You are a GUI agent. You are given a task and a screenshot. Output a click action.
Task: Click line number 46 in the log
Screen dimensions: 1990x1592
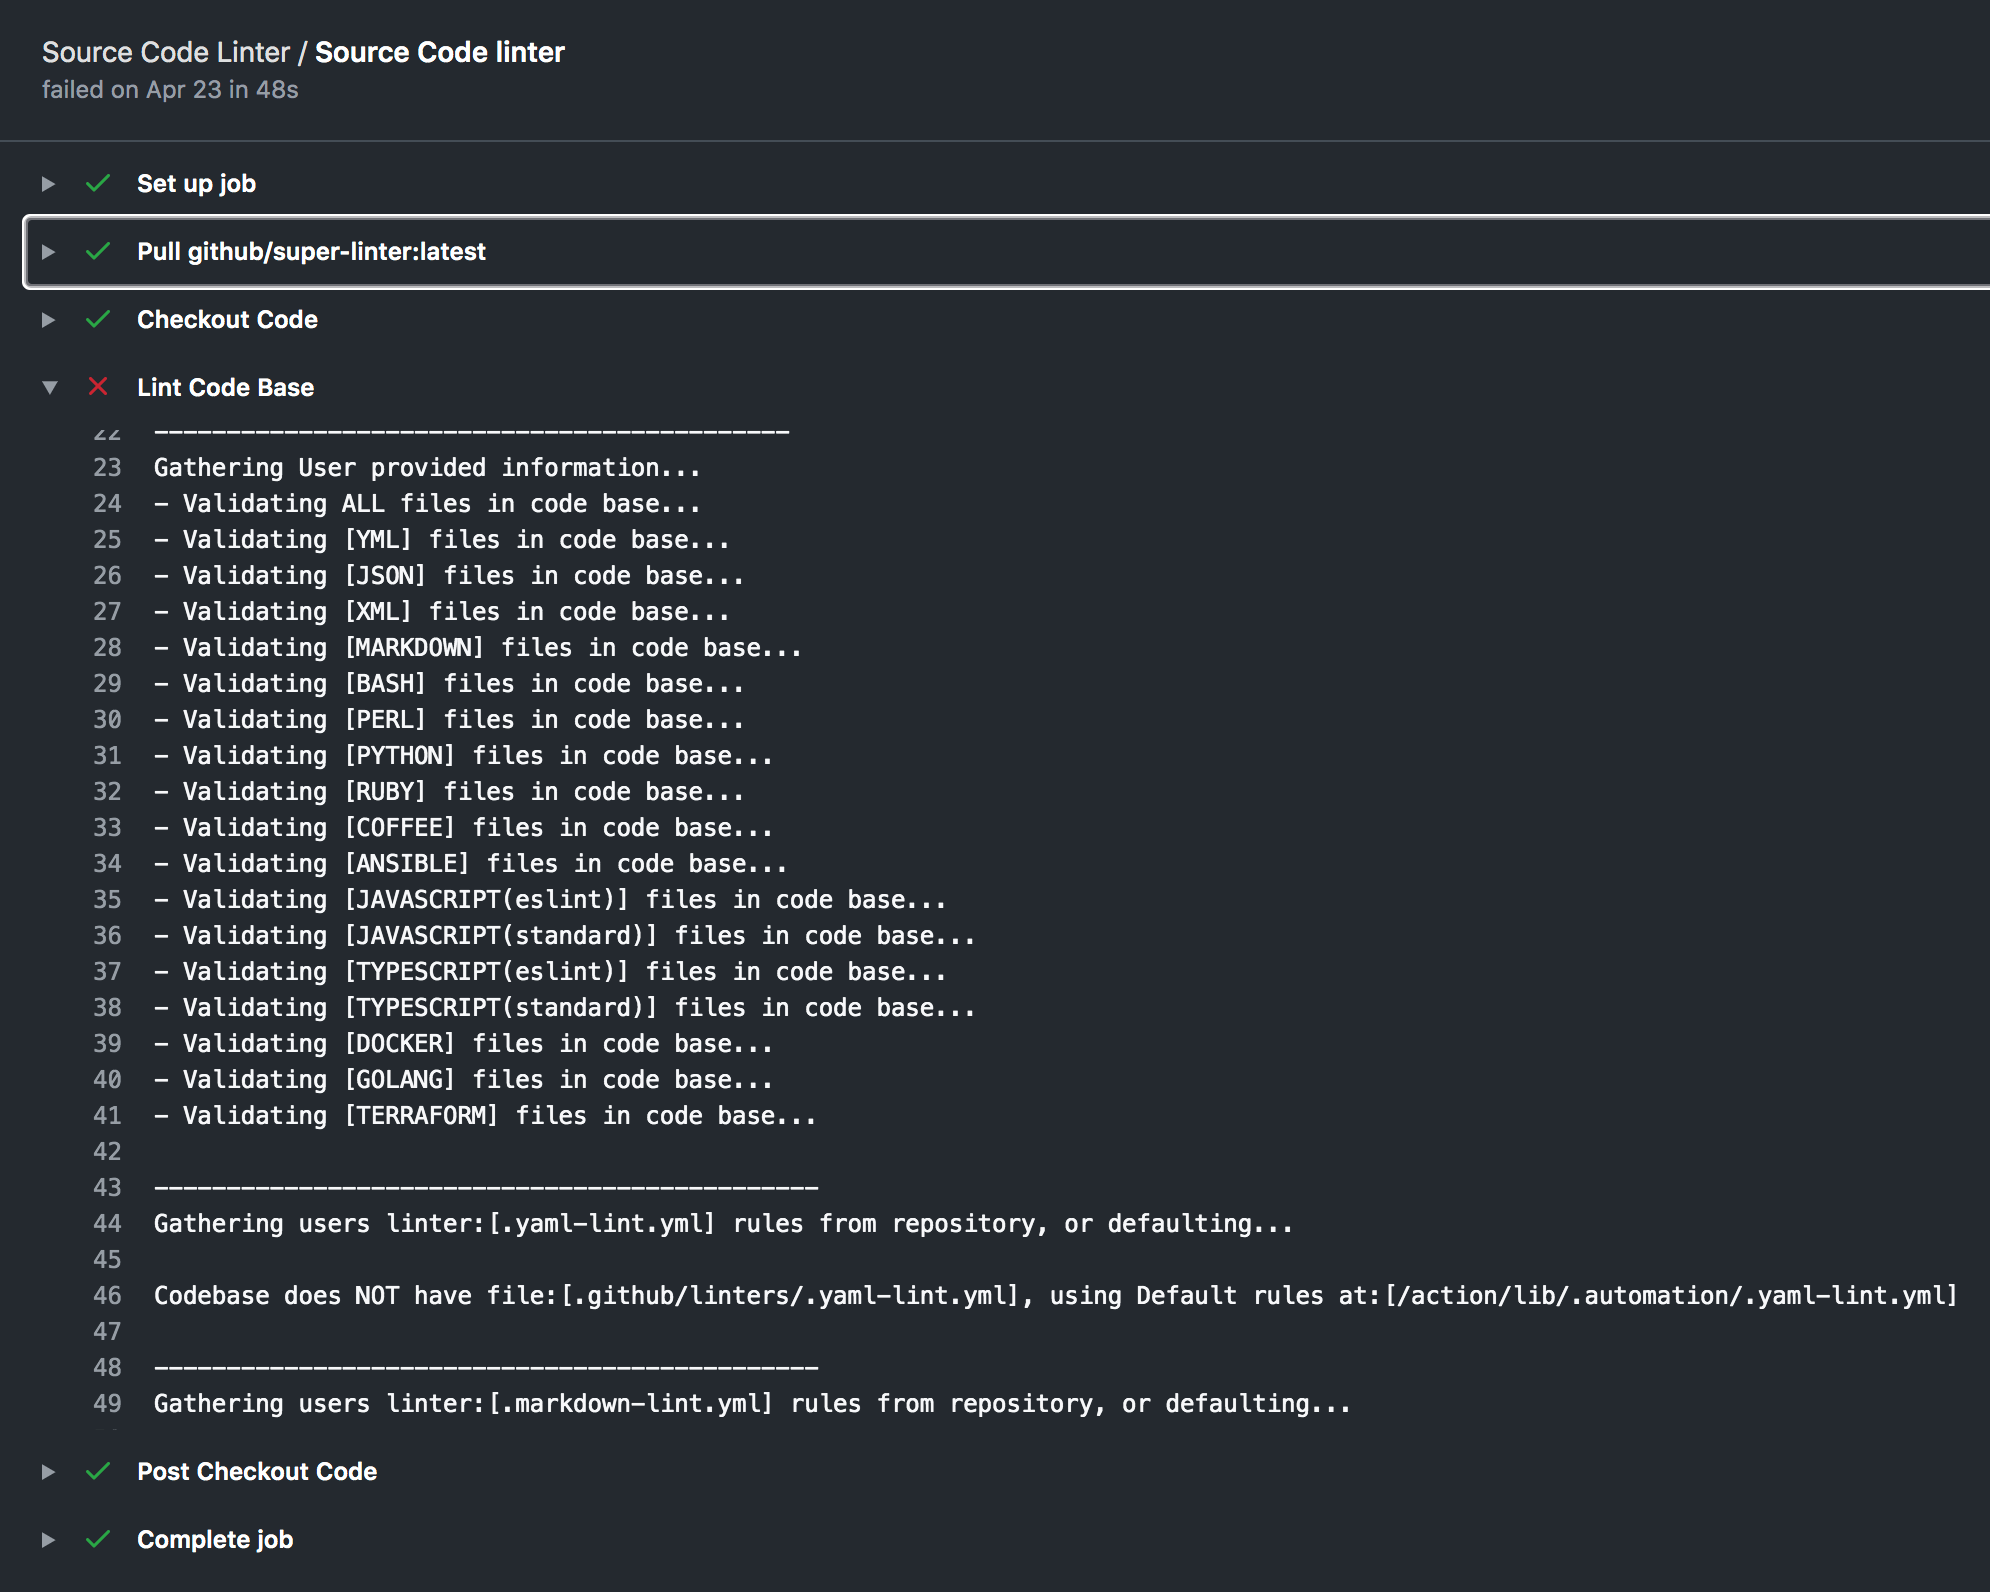click(x=106, y=1295)
